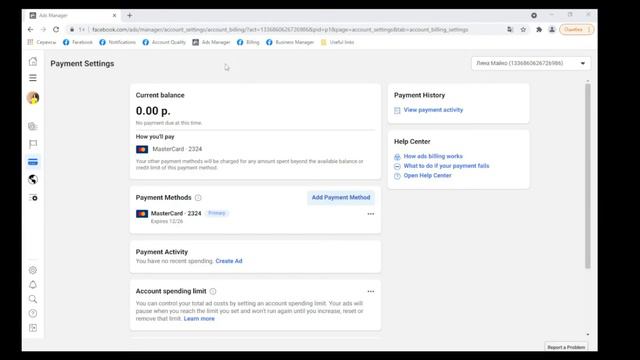The width and height of the screenshot is (640, 360).
Task: Click the browser forward arrow
Action: click(x=43, y=29)
